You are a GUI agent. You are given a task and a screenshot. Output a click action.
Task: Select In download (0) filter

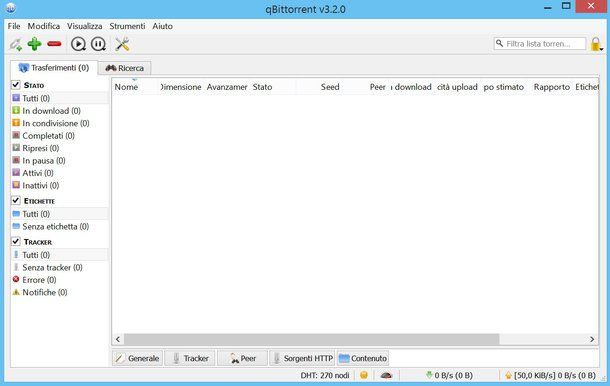[x=60, y=111]
